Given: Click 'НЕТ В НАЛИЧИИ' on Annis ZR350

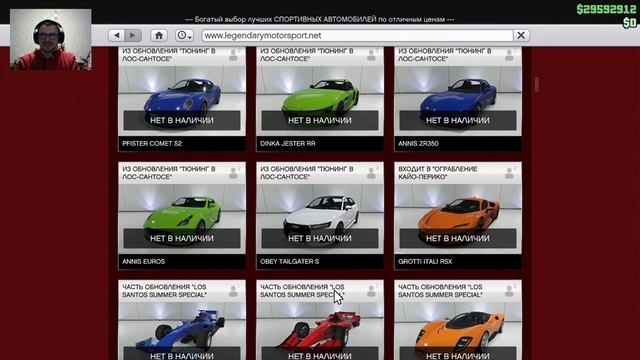Looking at the screenshot, I should click(458, 120).
